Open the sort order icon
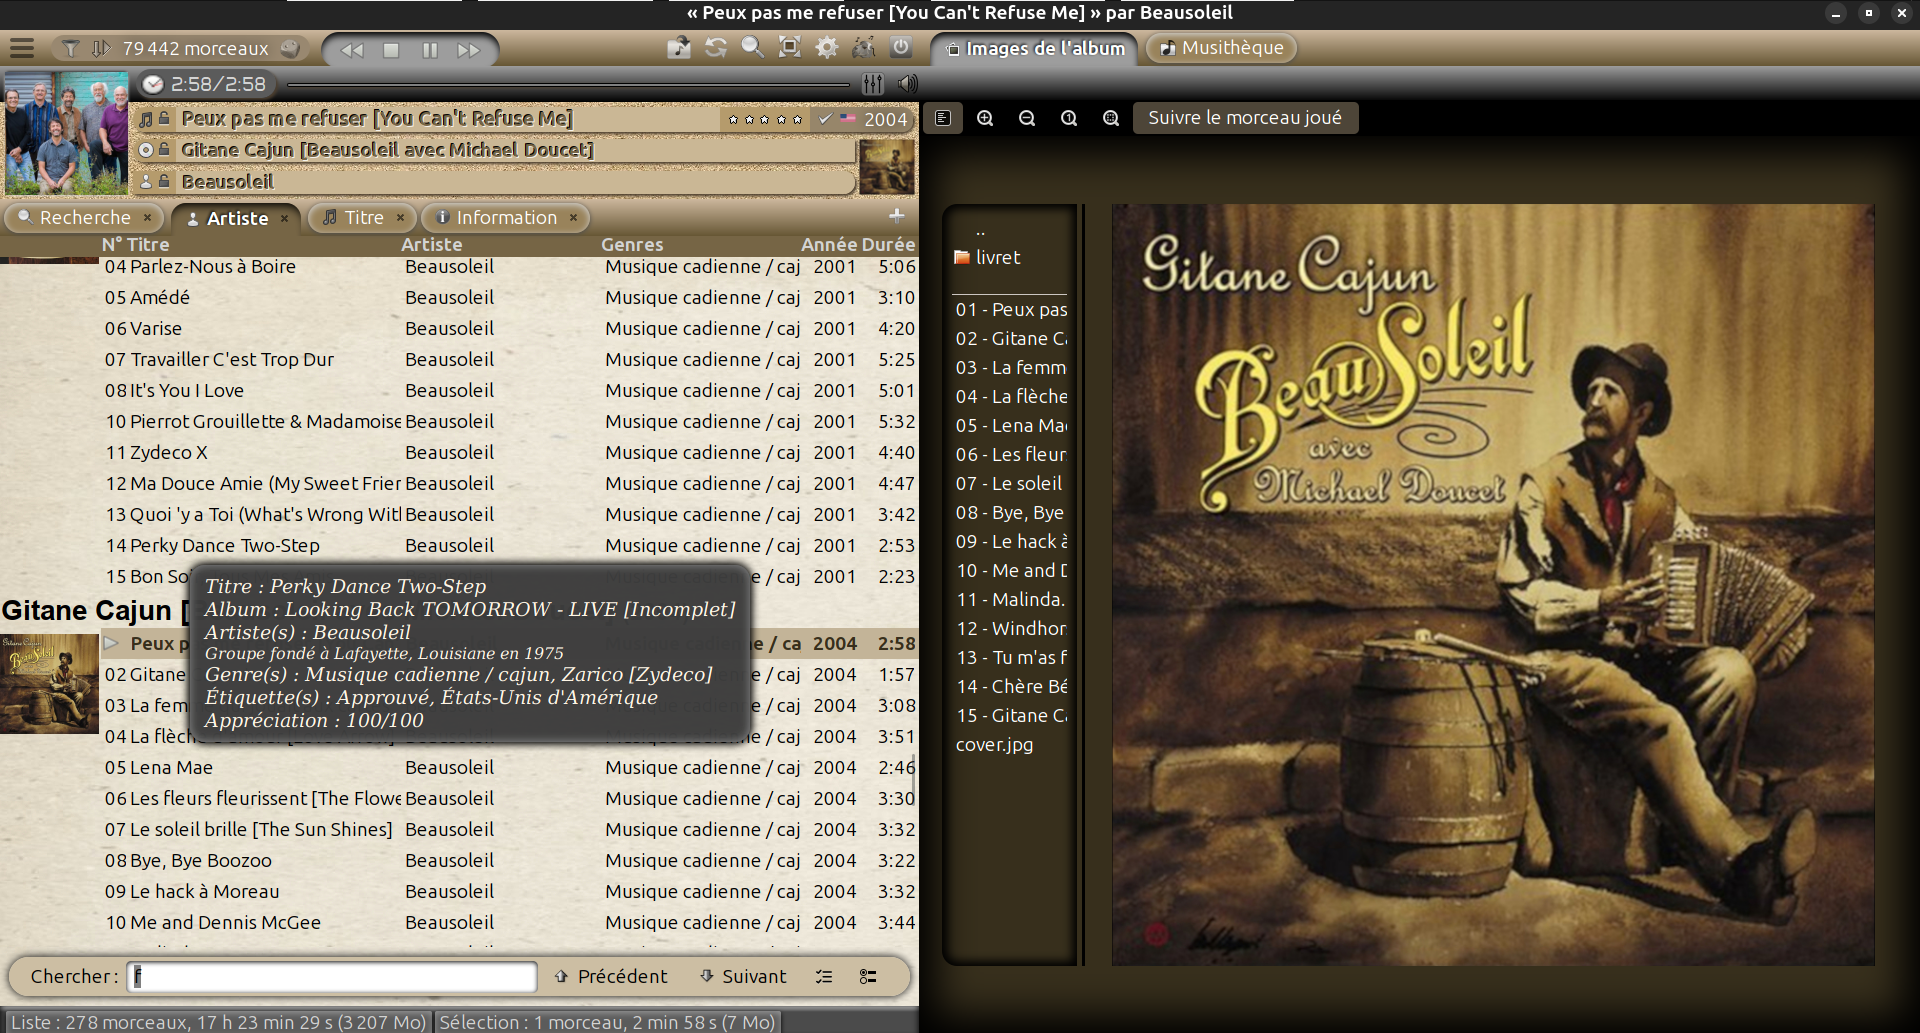1920x1033 pixels. click(101, 48)
